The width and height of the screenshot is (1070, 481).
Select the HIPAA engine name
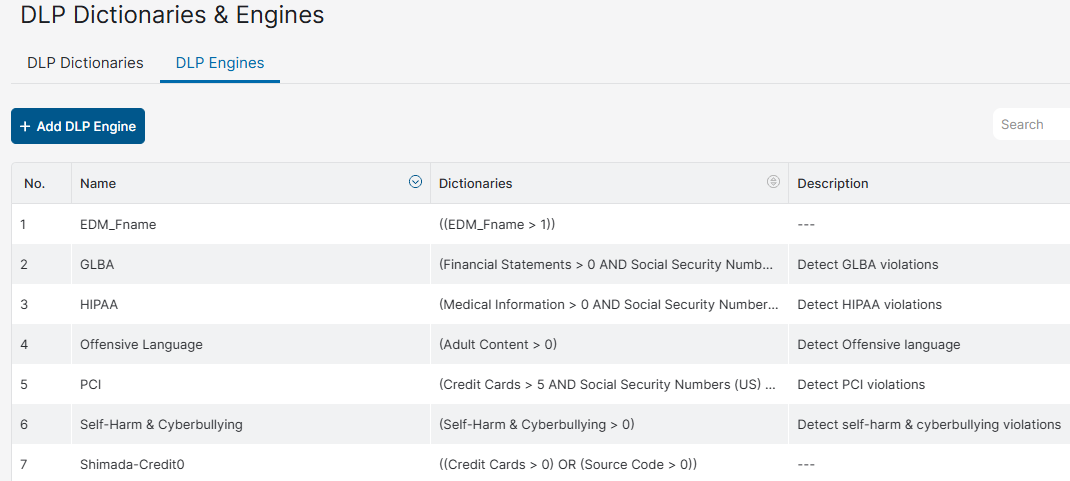click(x=99, y=304)
